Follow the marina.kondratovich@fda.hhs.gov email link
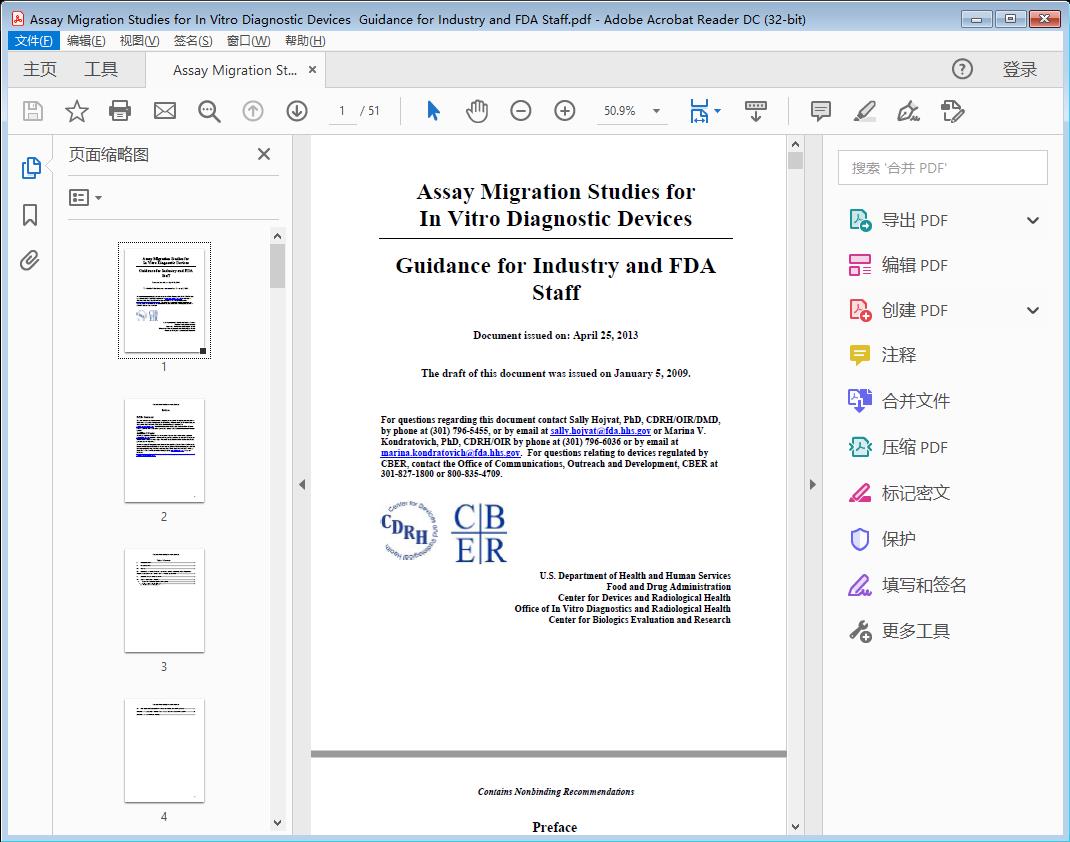 pyautogui.click(x=450, y=453)
